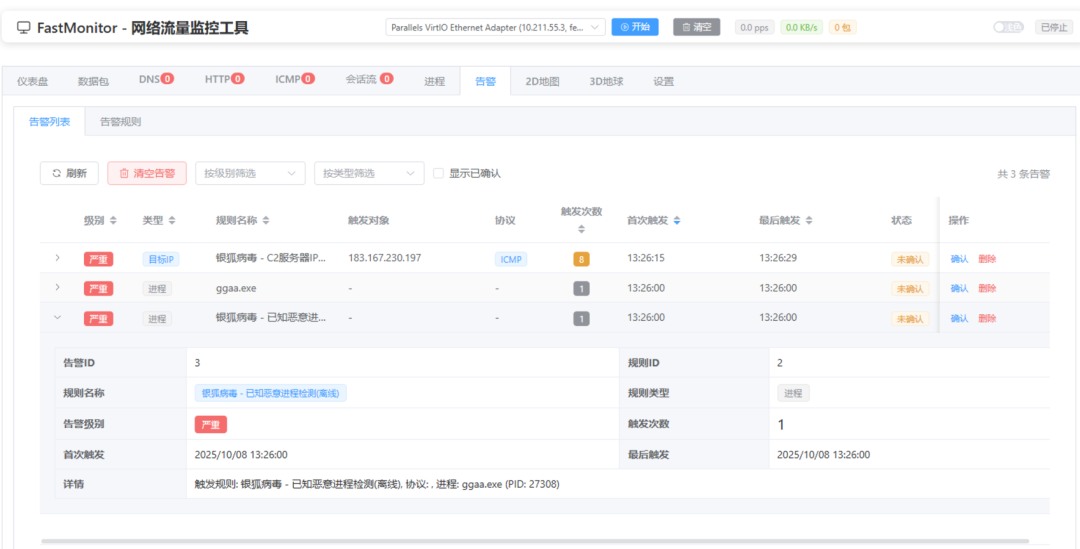
Task: Confirm the ICMP C2 server alert
Action: (x=959, y=259)
